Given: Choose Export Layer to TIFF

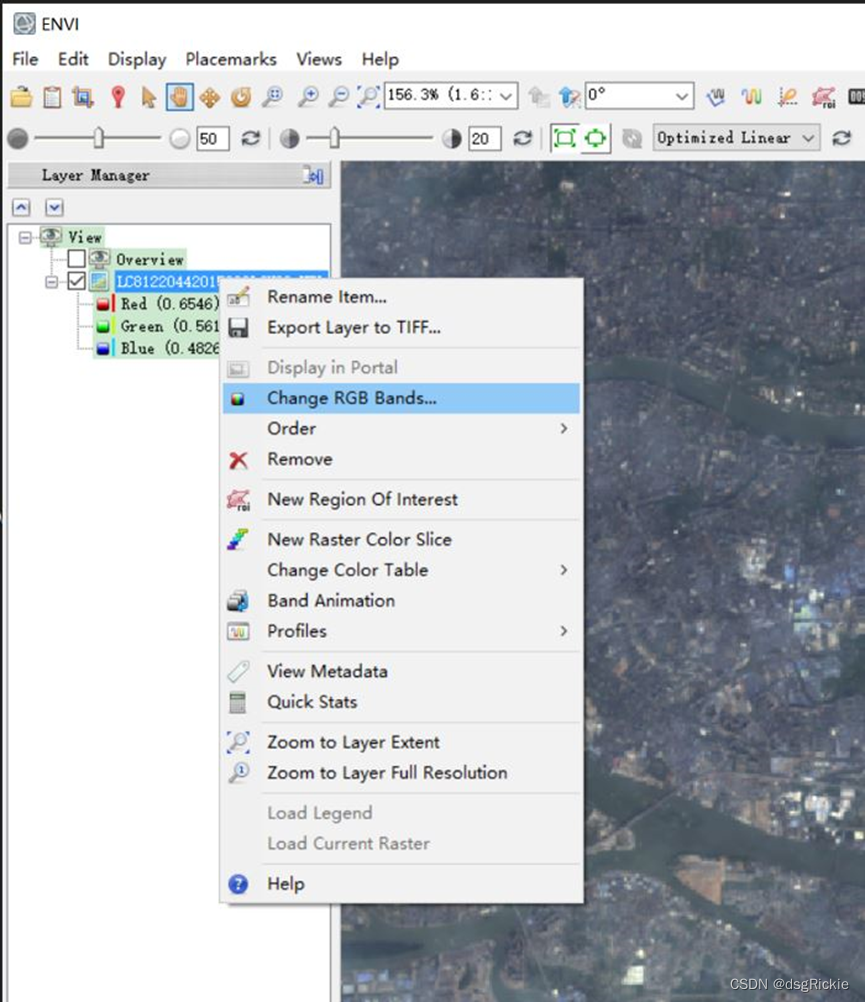Looking at the screenshot, I should click(402, 328).
